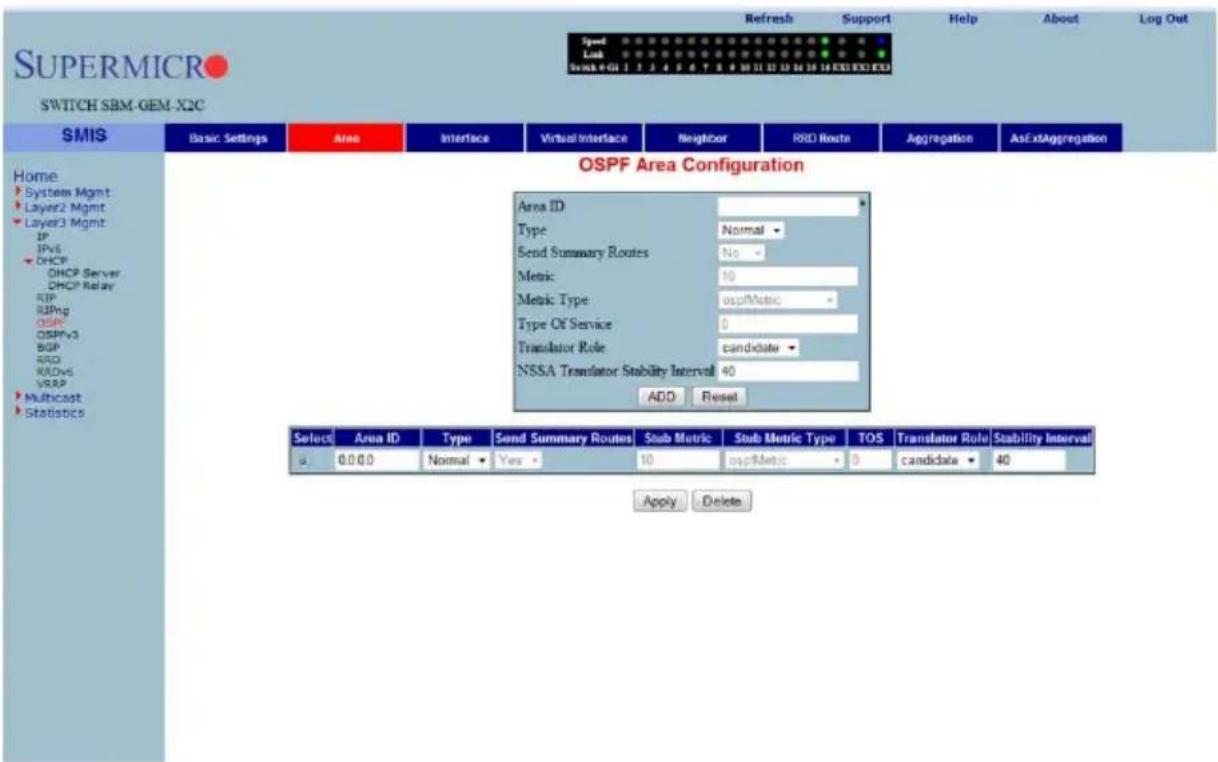Open RIP in the sidebar tree

[45, 297]
